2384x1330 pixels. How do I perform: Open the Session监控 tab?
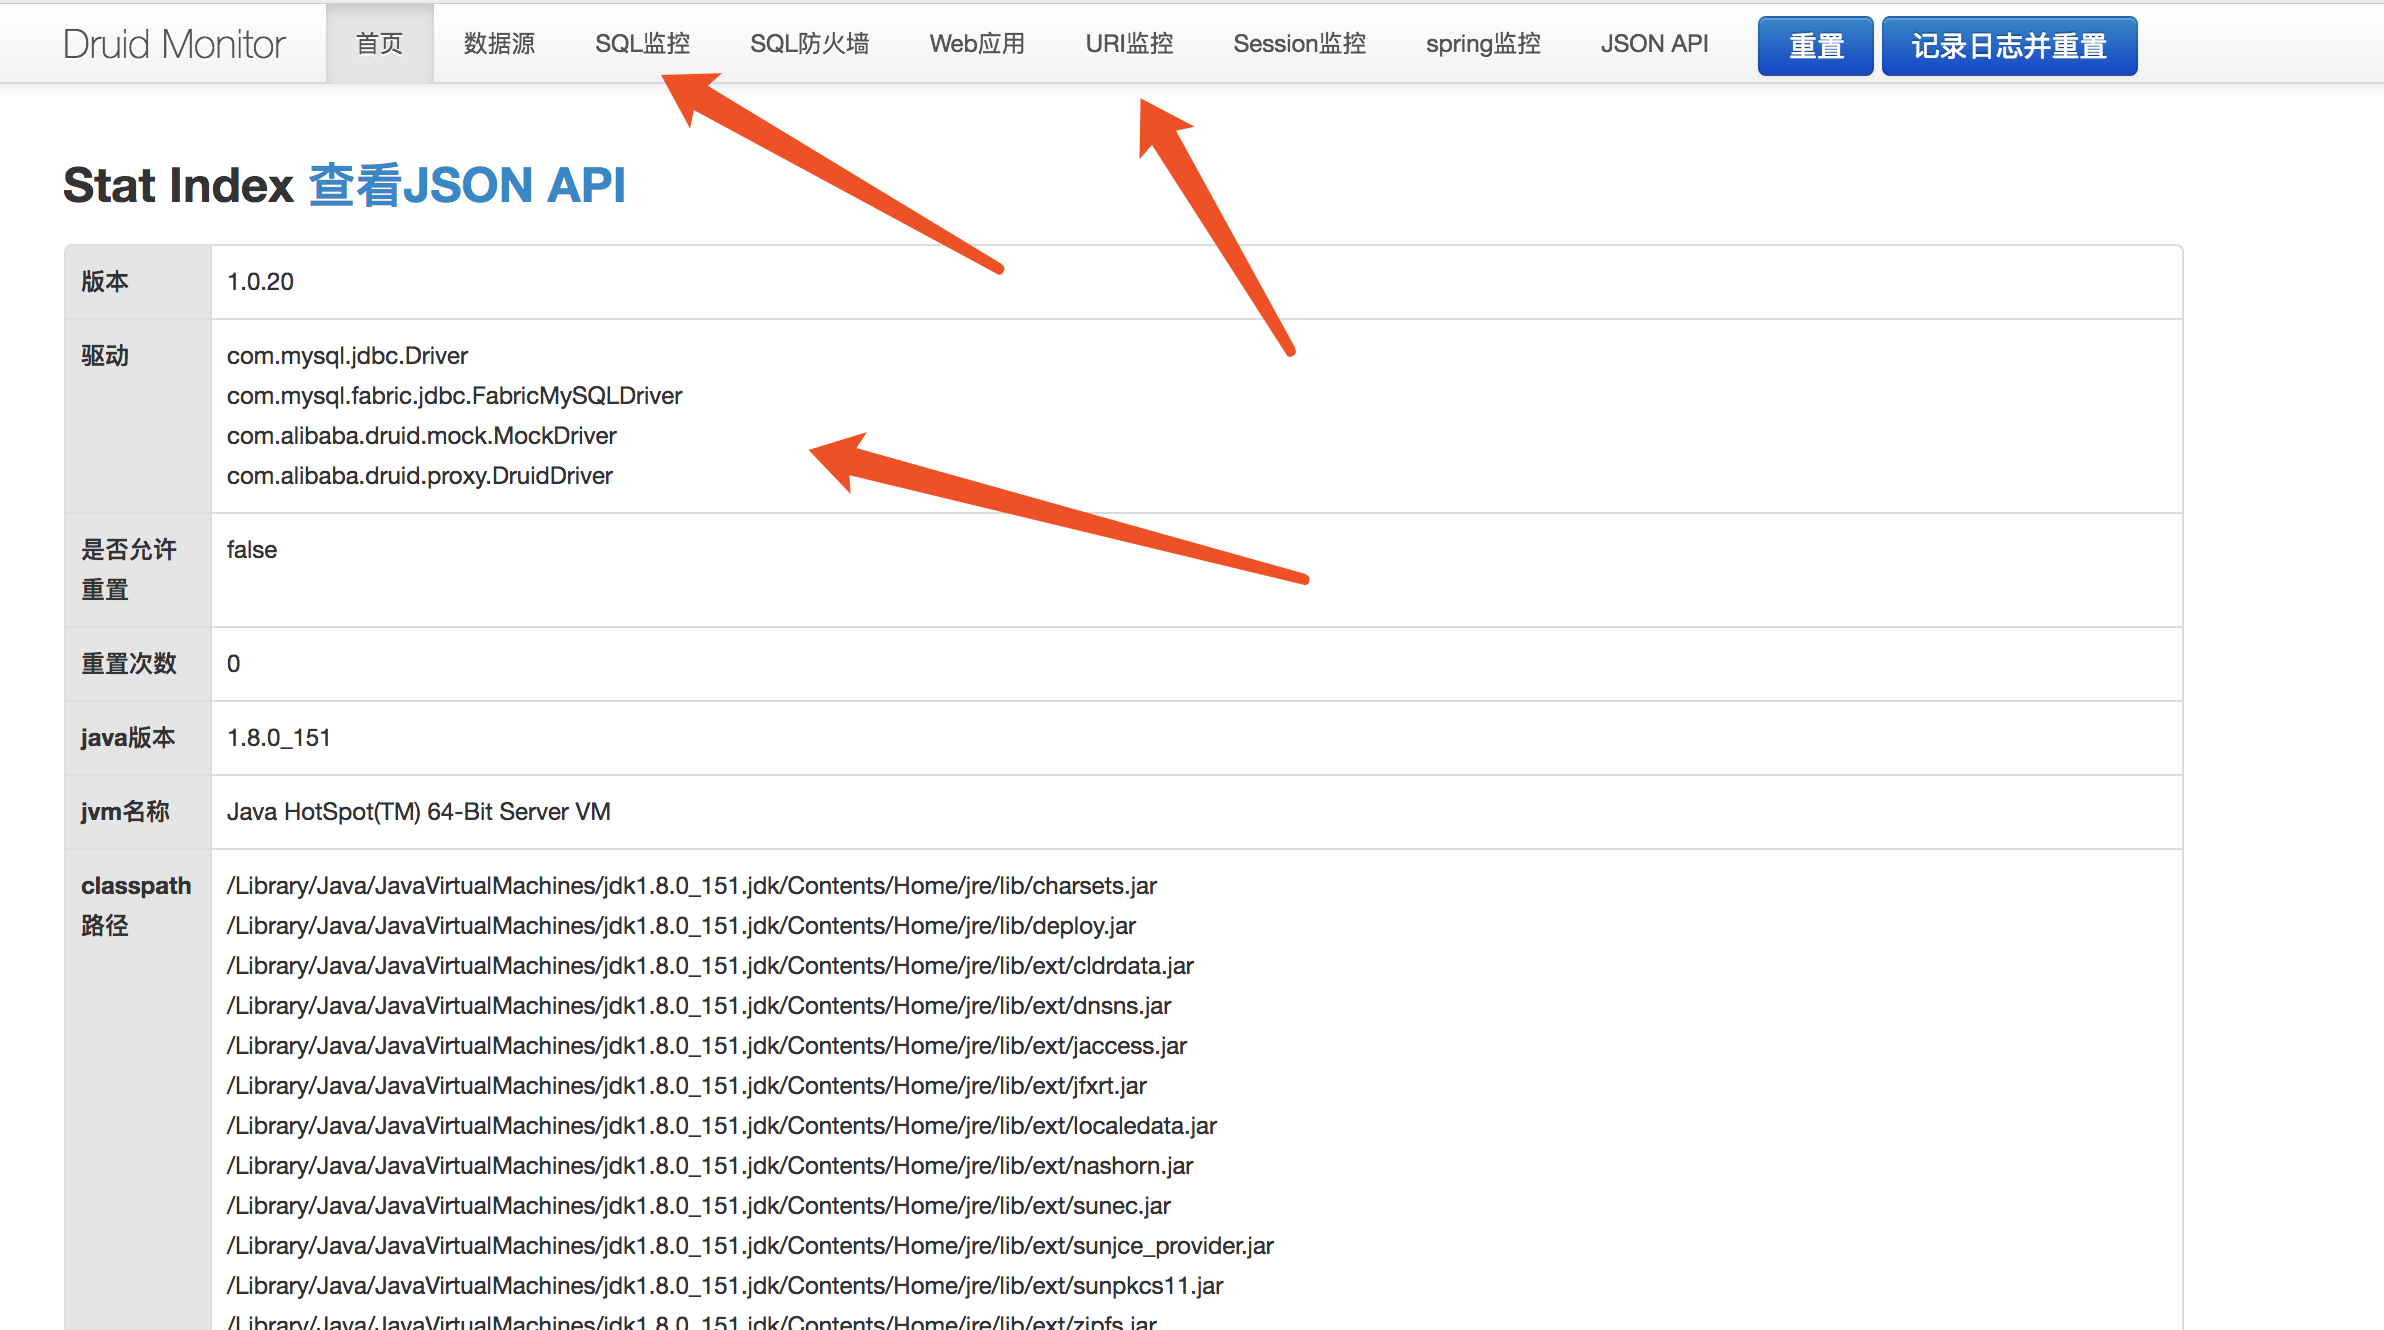click(1299, 44)
